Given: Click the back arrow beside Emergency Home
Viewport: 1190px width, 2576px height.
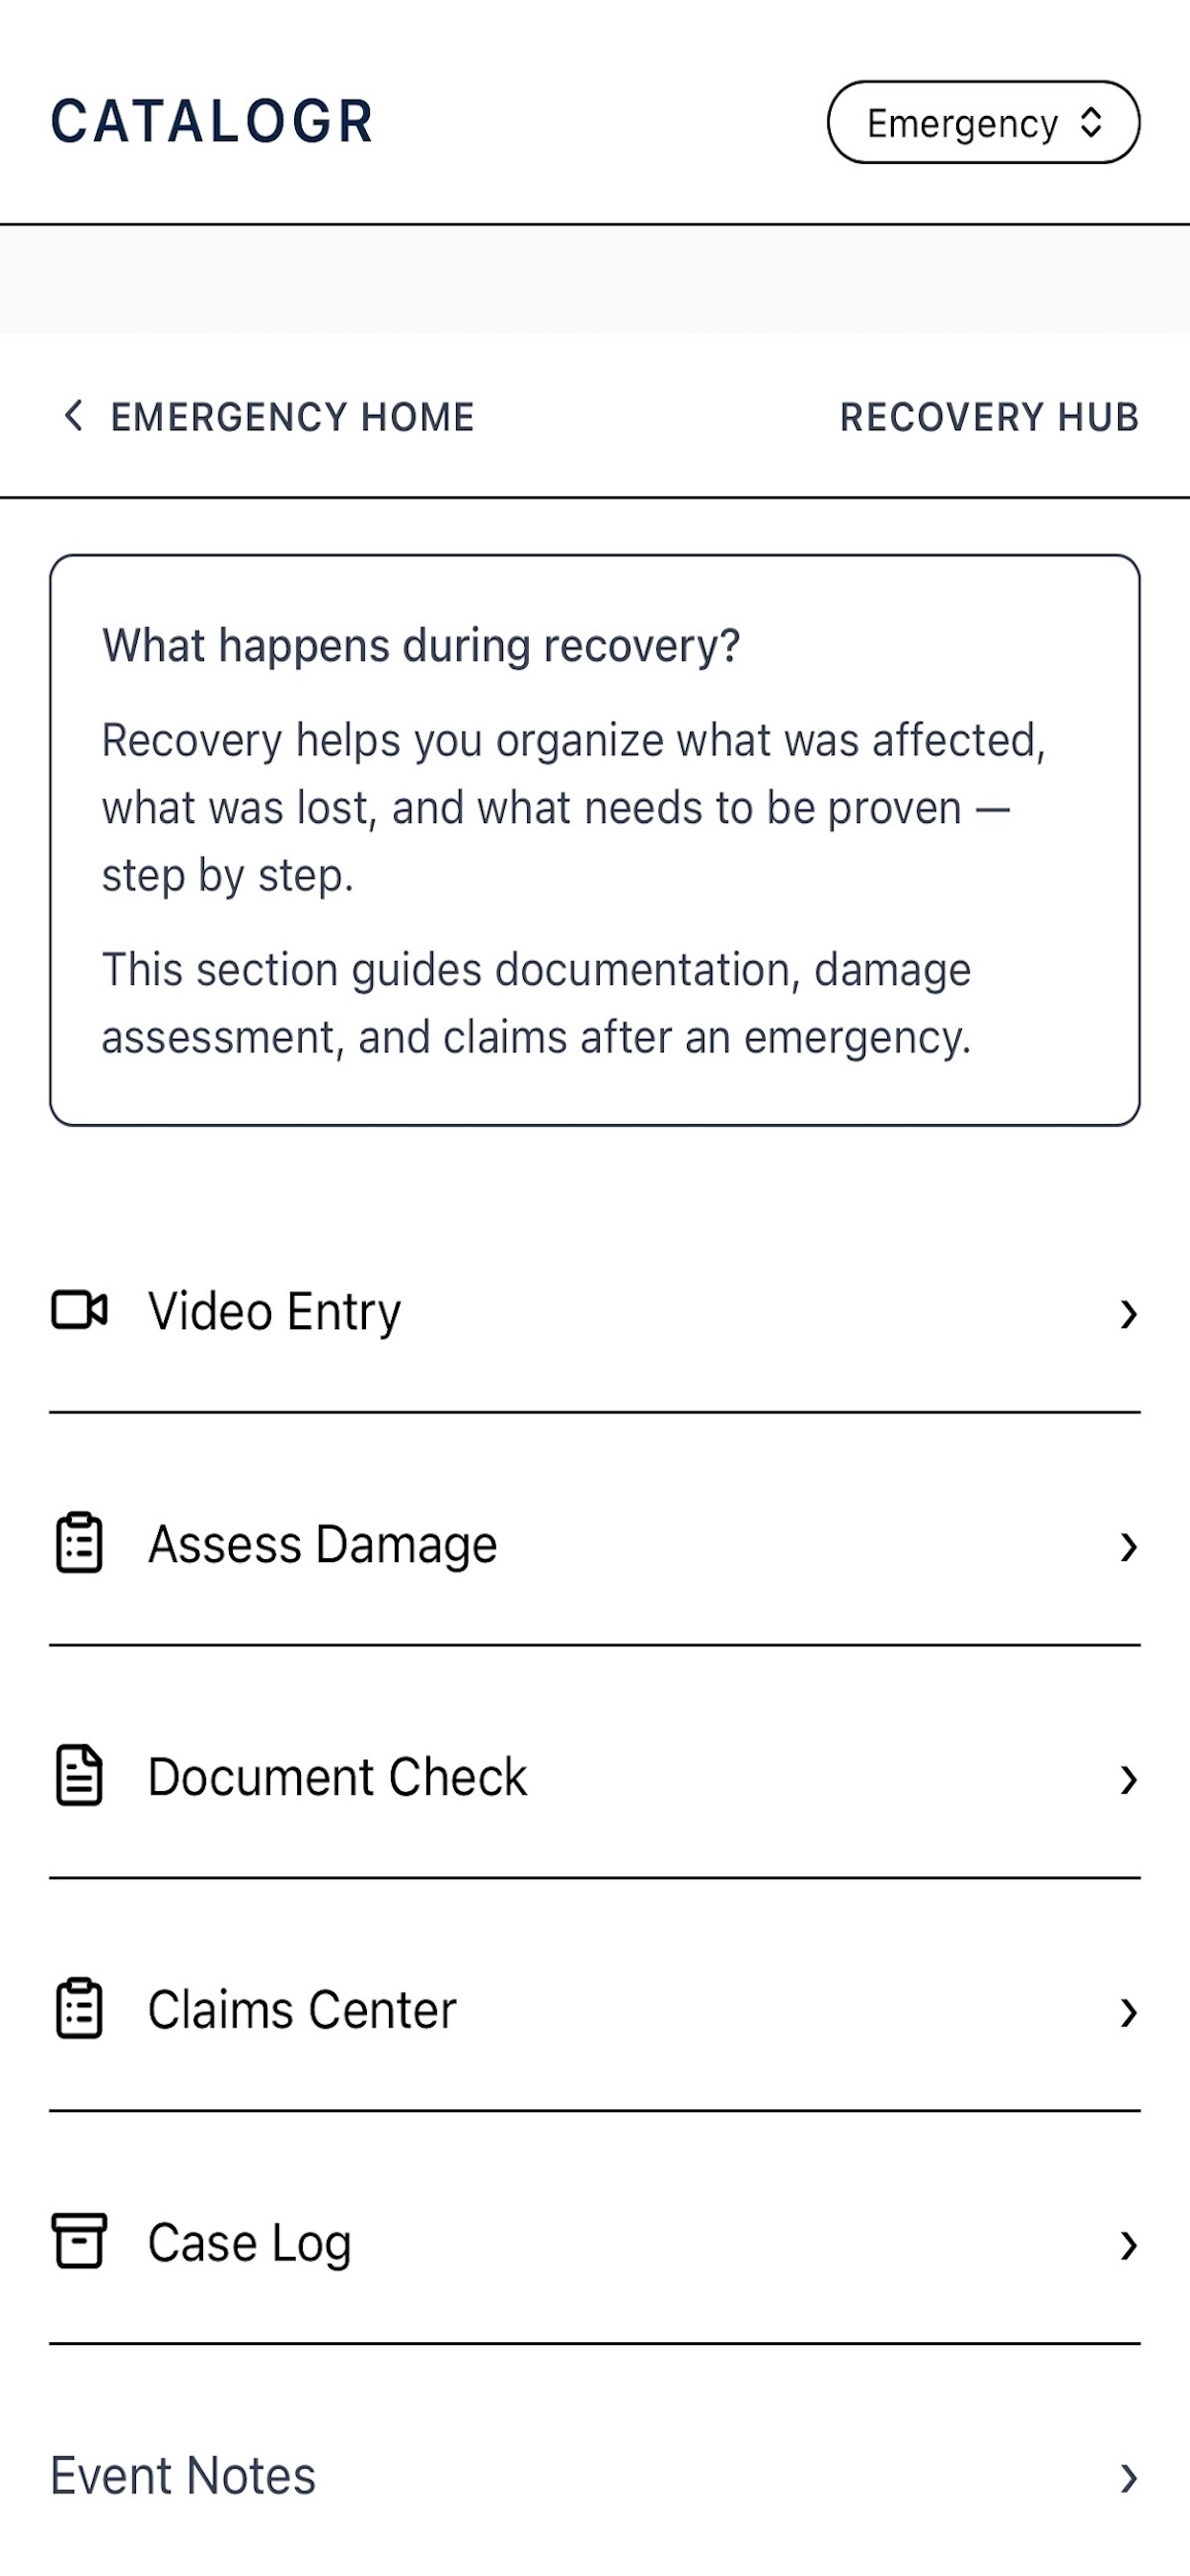Looking at the screenshot, I should (x=73, y=416).
